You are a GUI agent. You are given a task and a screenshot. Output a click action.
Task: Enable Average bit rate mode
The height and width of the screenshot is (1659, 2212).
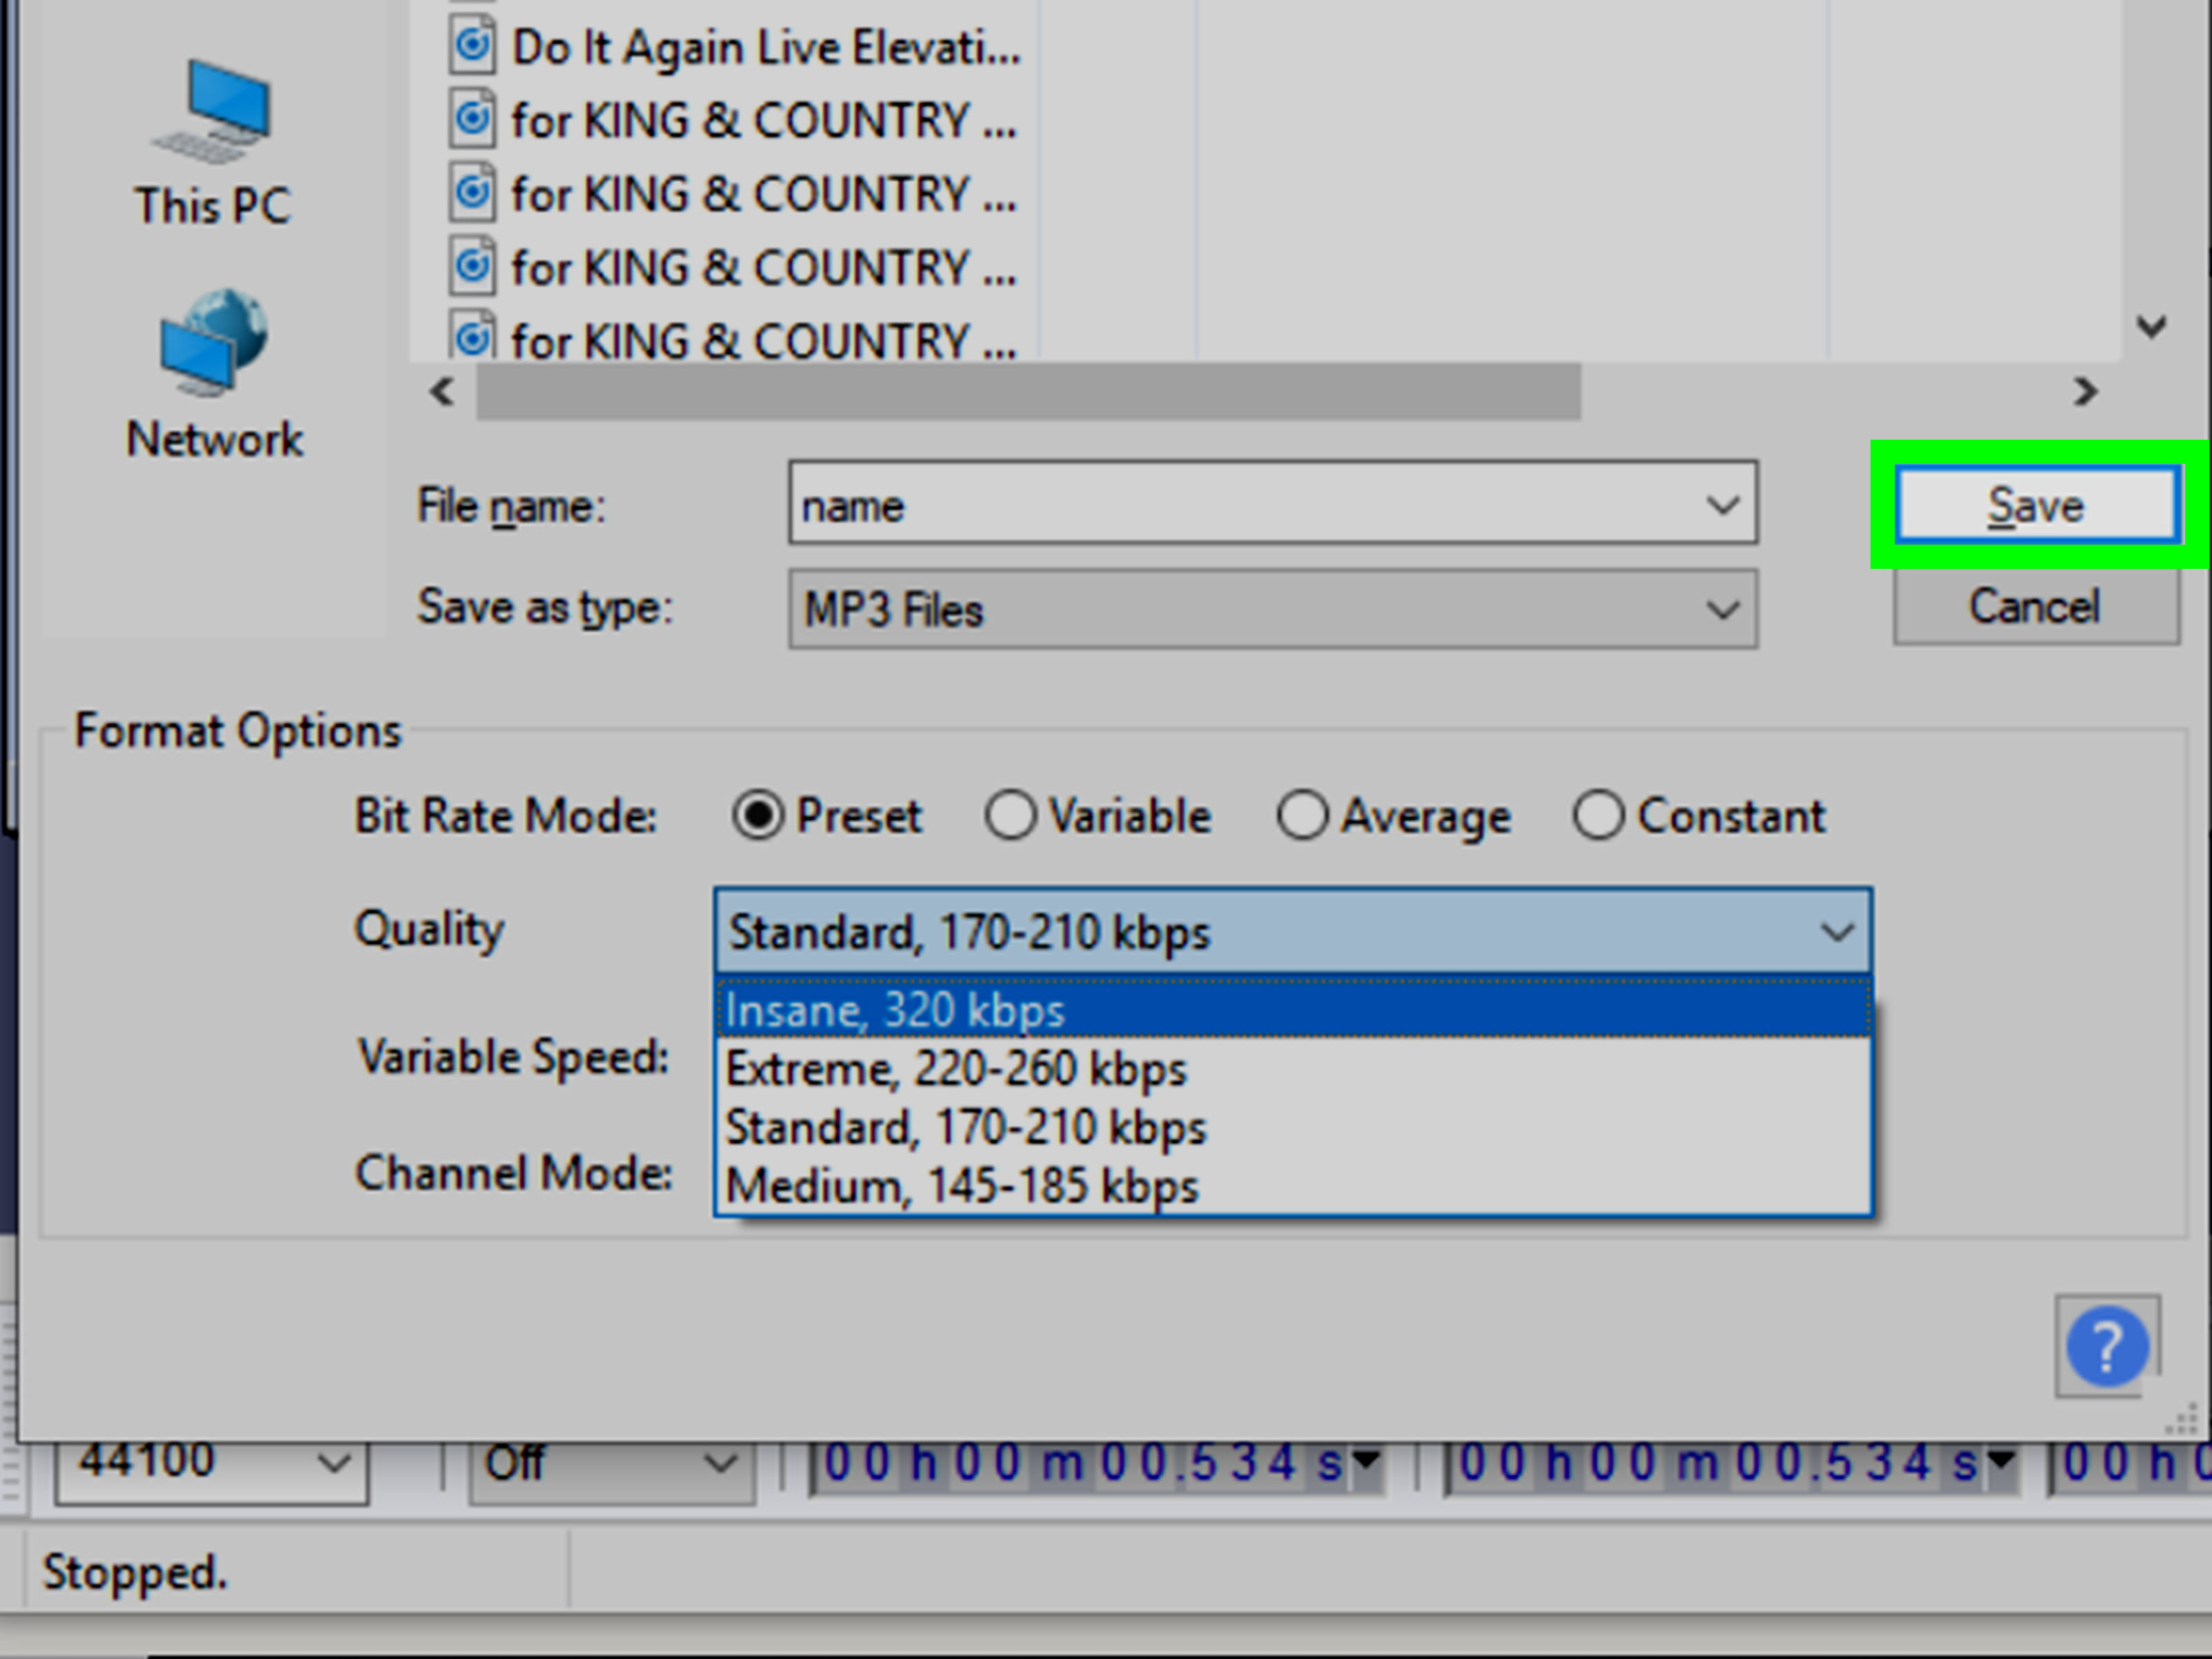[x=1302, y=816]
